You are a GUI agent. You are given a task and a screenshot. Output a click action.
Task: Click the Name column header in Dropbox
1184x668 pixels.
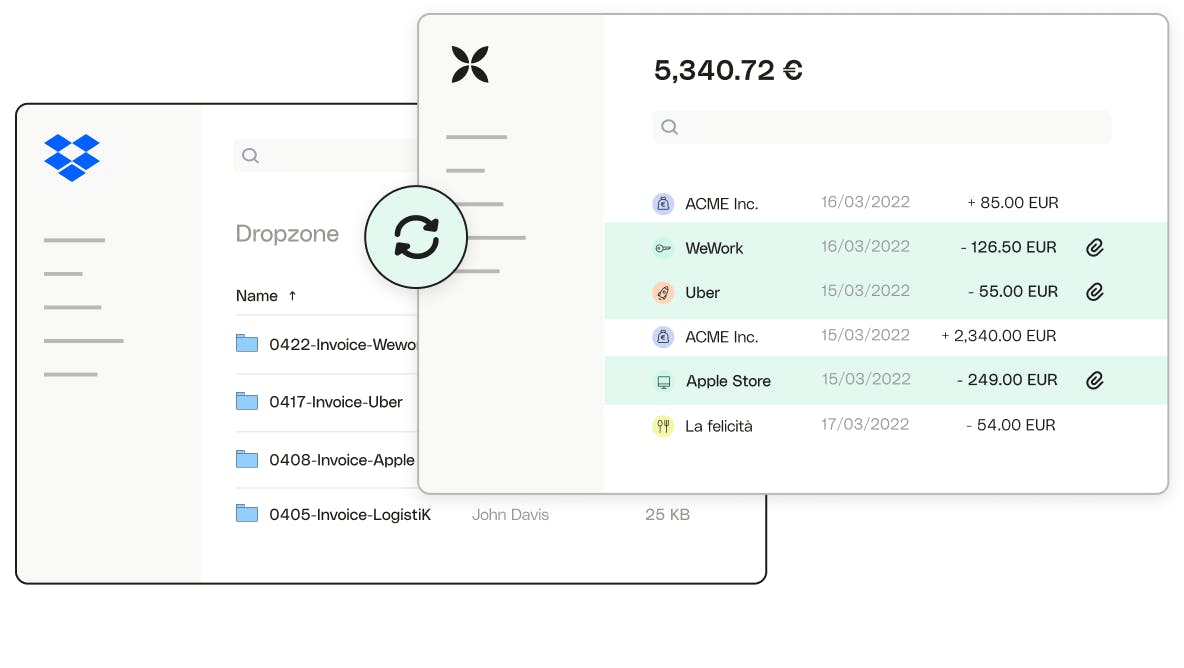point(257,296)
